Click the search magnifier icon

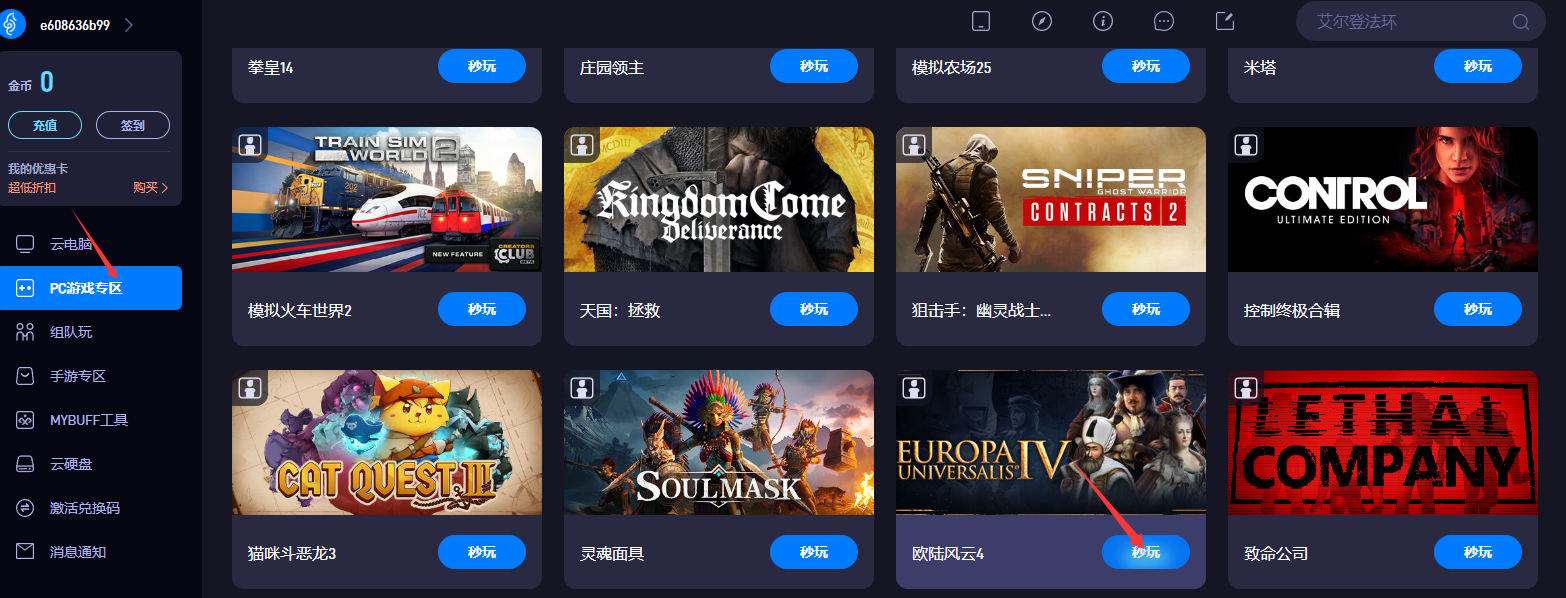1521,22
